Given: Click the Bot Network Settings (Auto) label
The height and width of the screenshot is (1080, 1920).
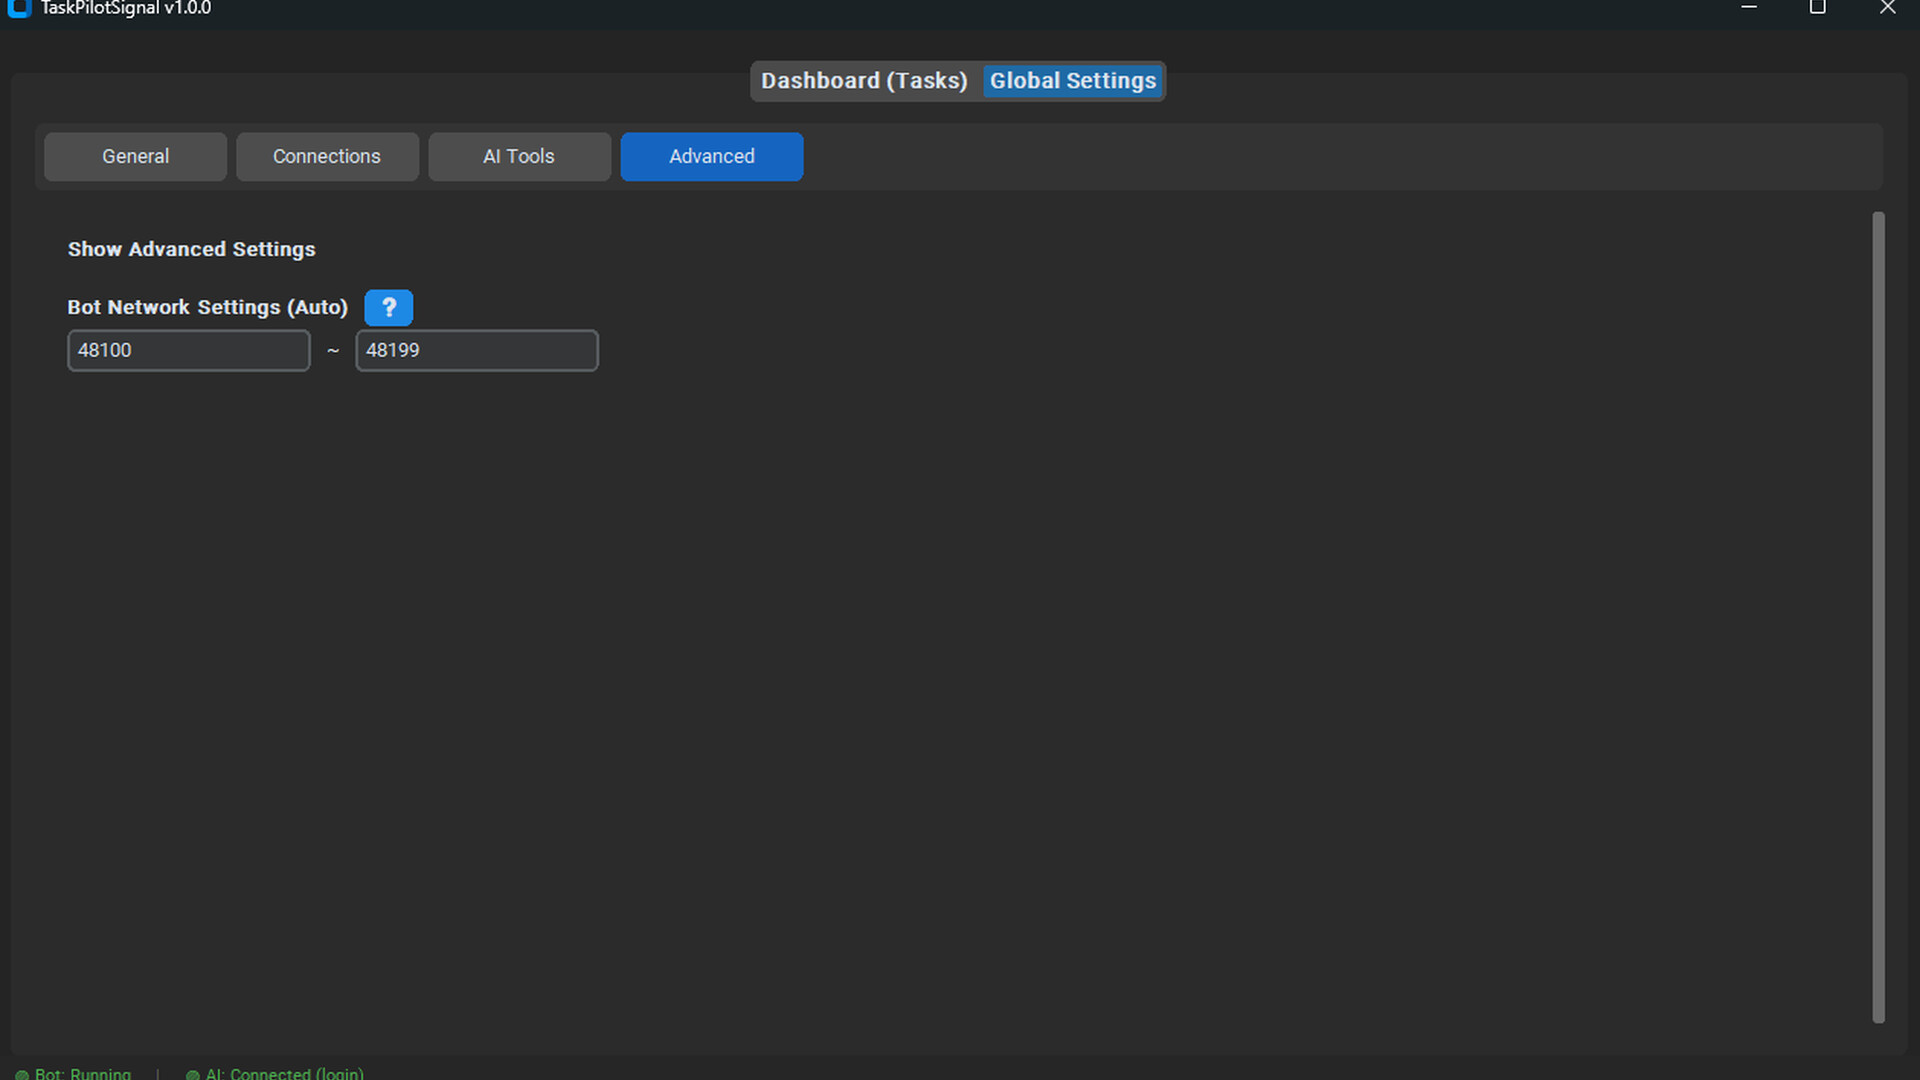Looking at the screenshot, I should pos(207,307).
